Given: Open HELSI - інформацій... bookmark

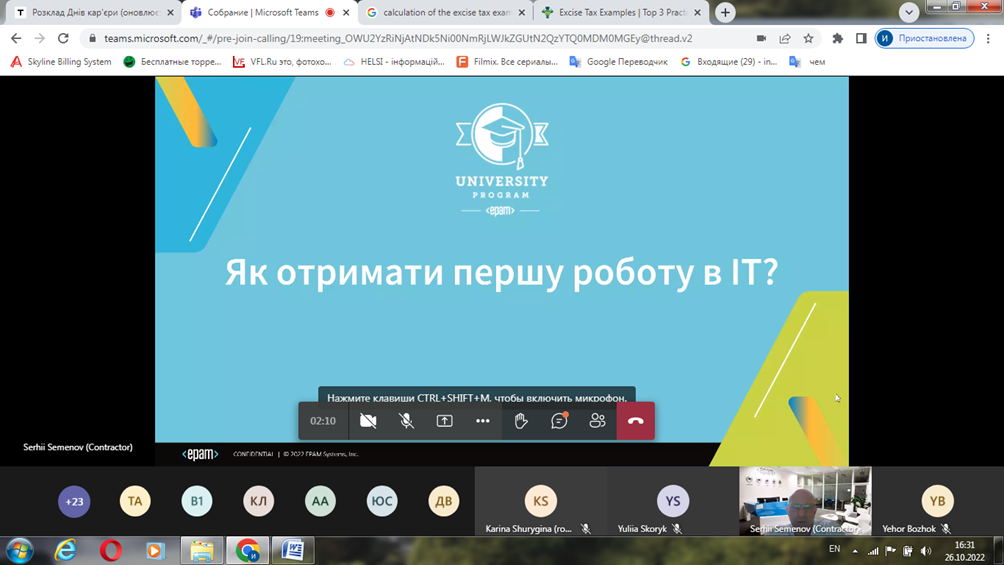Looking at the screenshot, I should pos(394,62).
